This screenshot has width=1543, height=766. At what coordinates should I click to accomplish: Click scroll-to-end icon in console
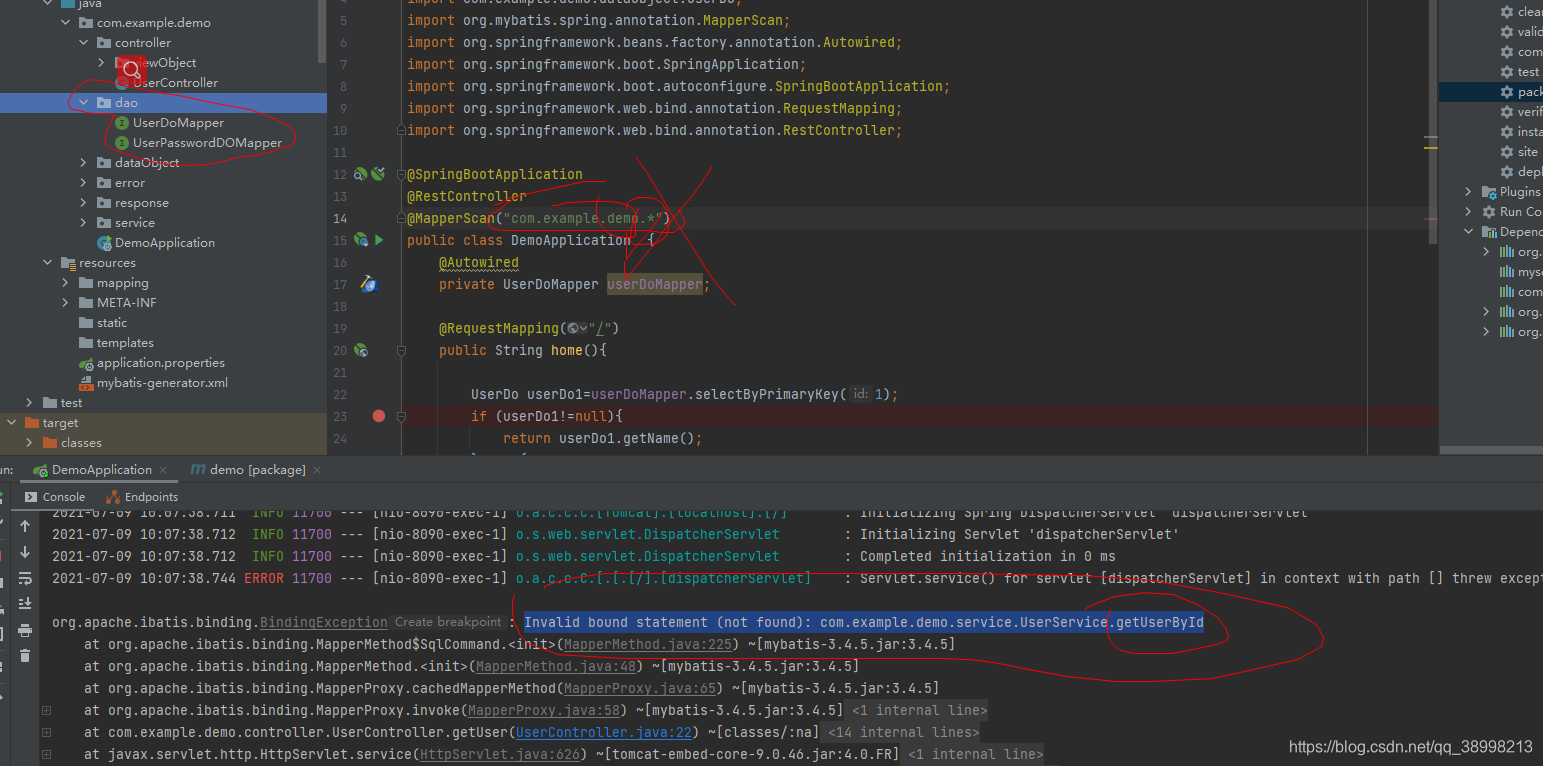click(25, 604)
